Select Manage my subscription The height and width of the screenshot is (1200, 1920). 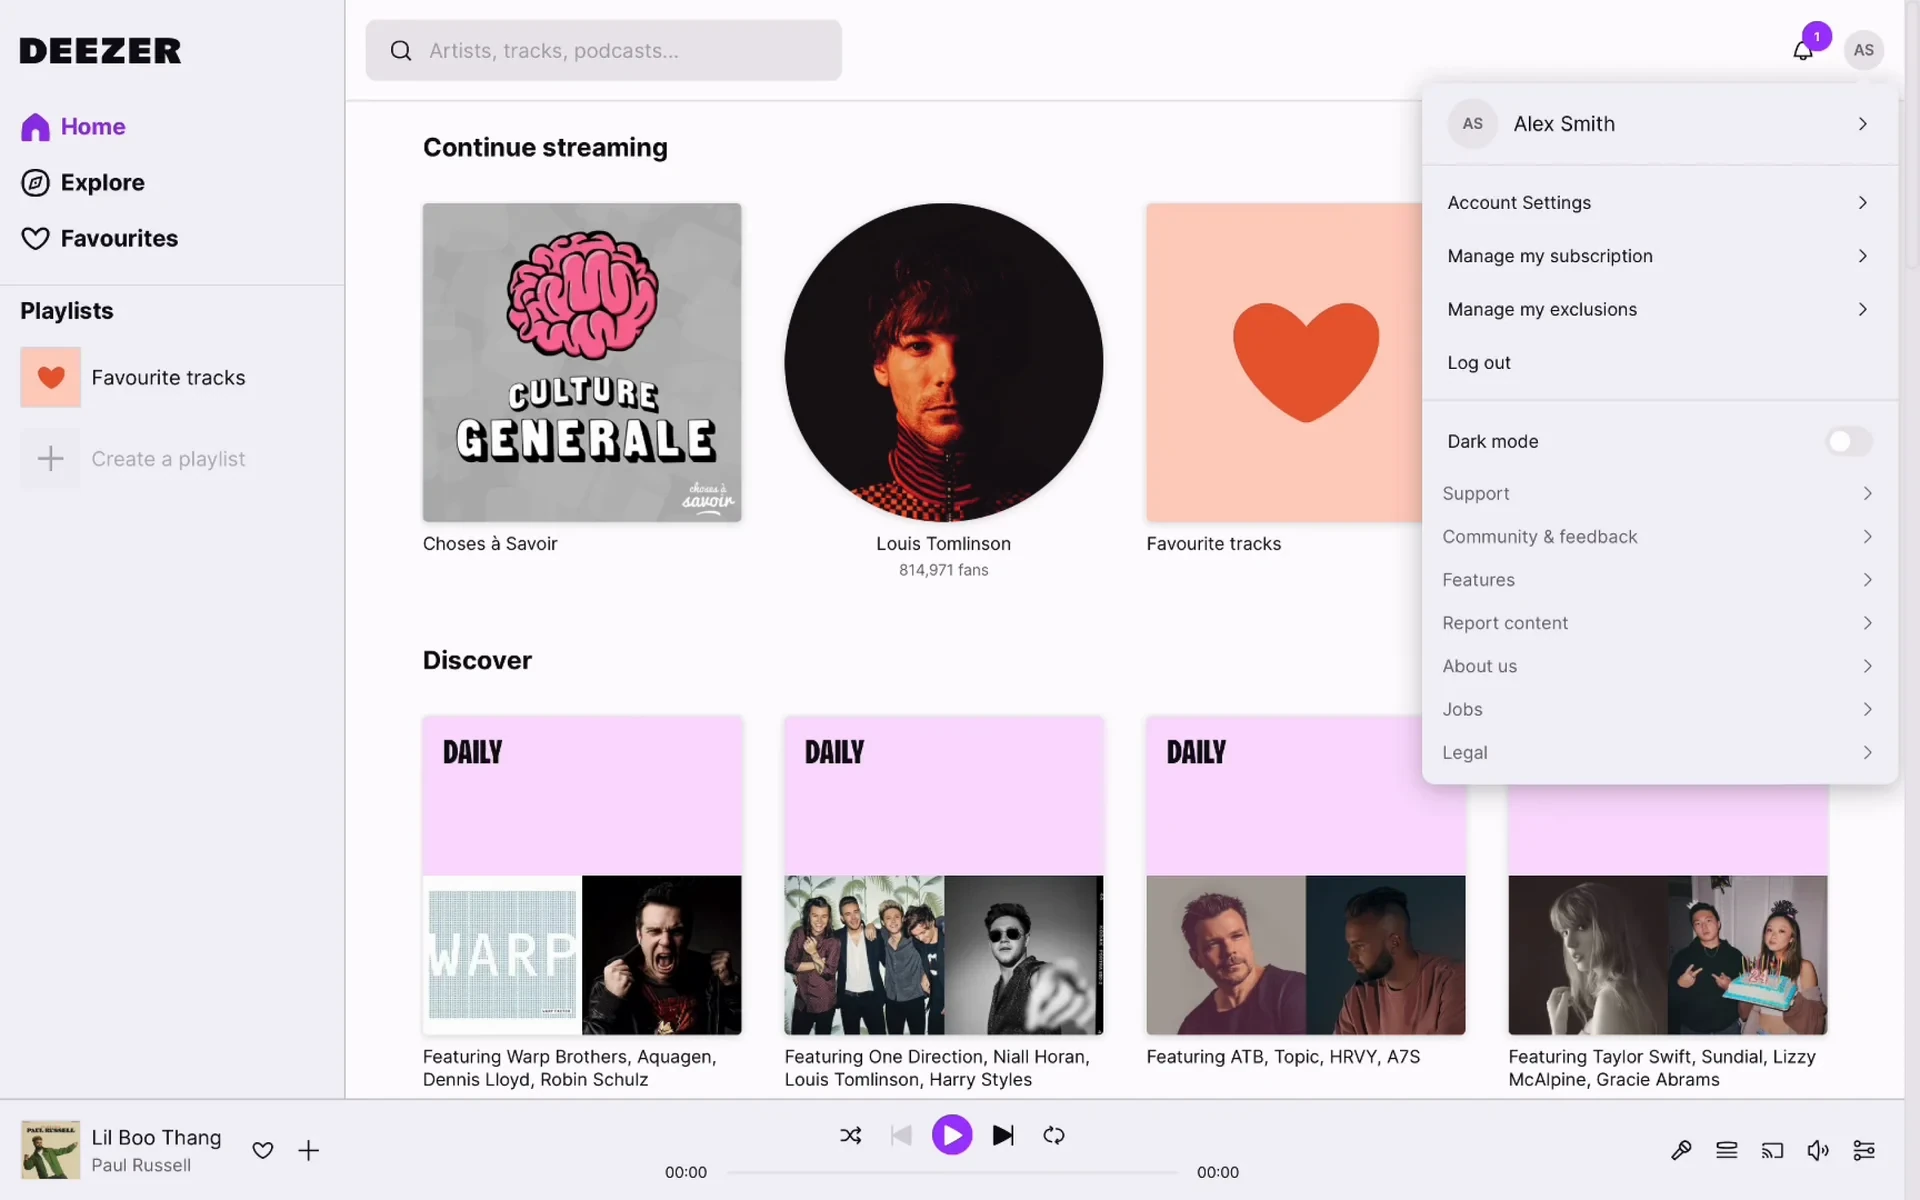pos(1660,256)
